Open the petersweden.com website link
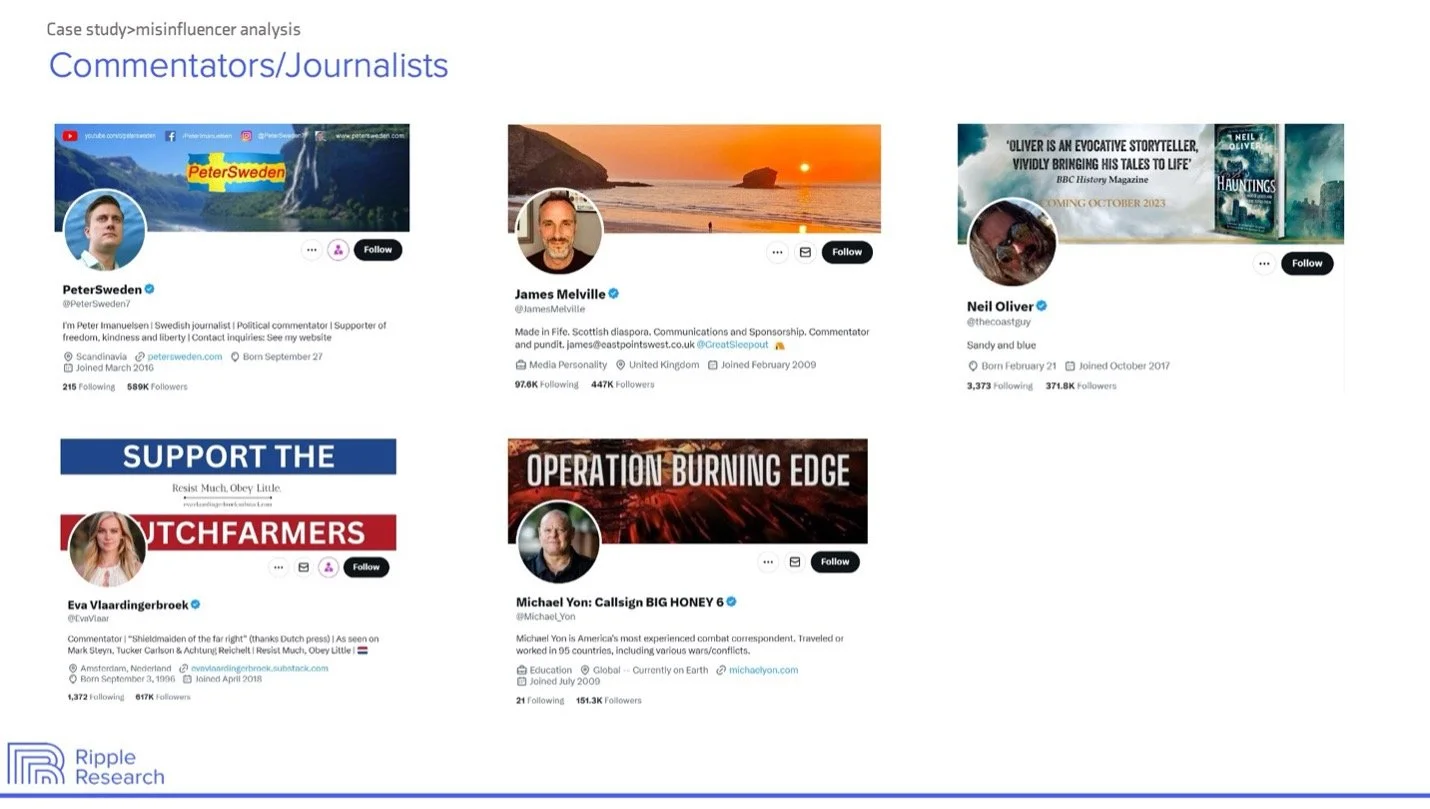Image resolution: width=1430 pixels, height=809 pixels. pyautogui.click(x=185, y=356)
